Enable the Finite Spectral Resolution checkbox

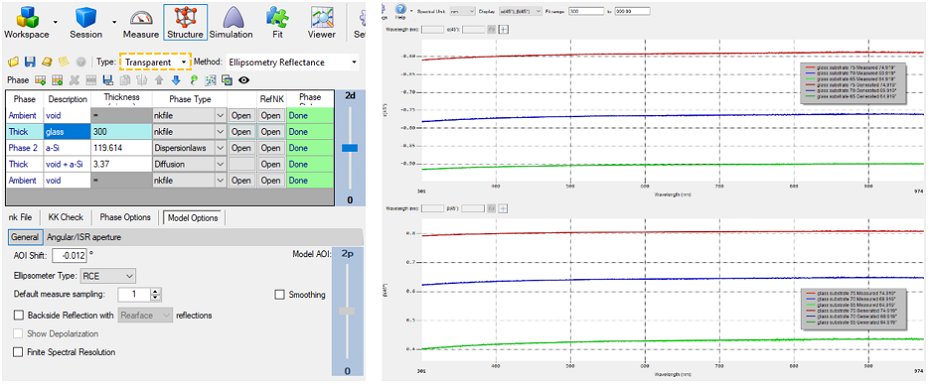point(18,352)
